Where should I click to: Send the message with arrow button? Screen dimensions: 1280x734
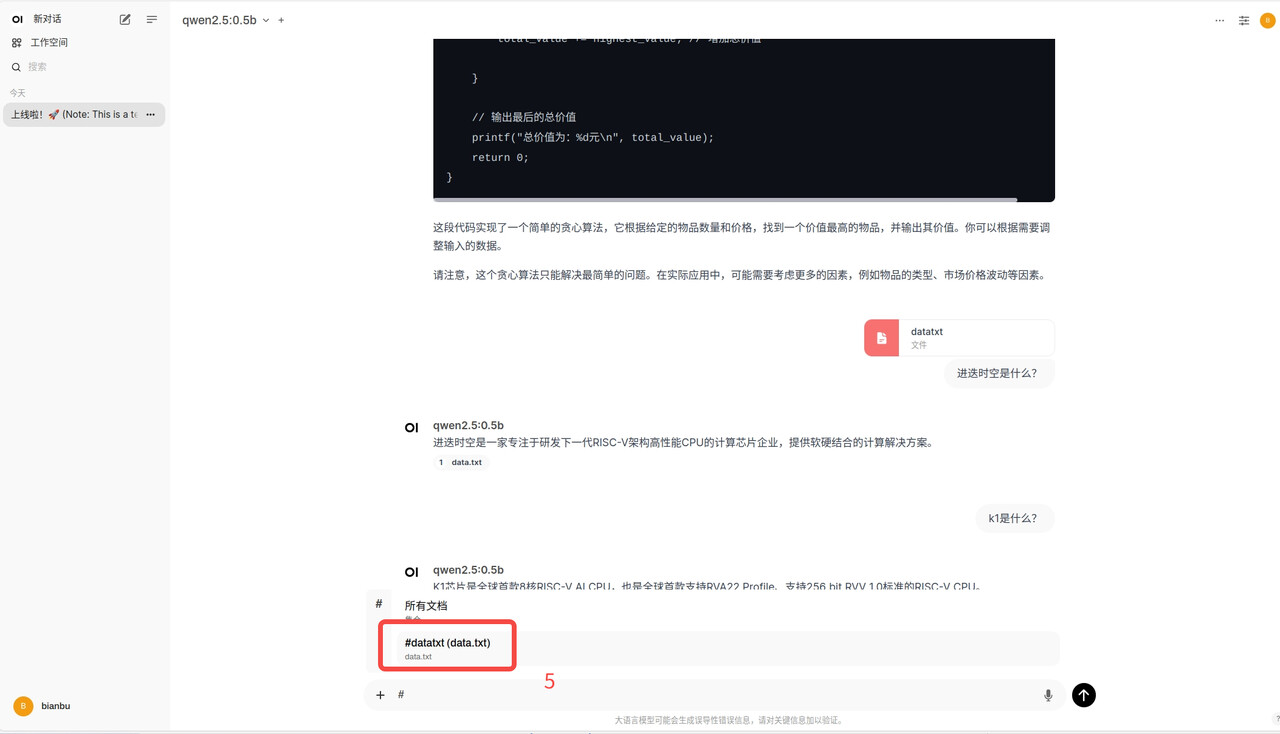(x=1084, y=695)
